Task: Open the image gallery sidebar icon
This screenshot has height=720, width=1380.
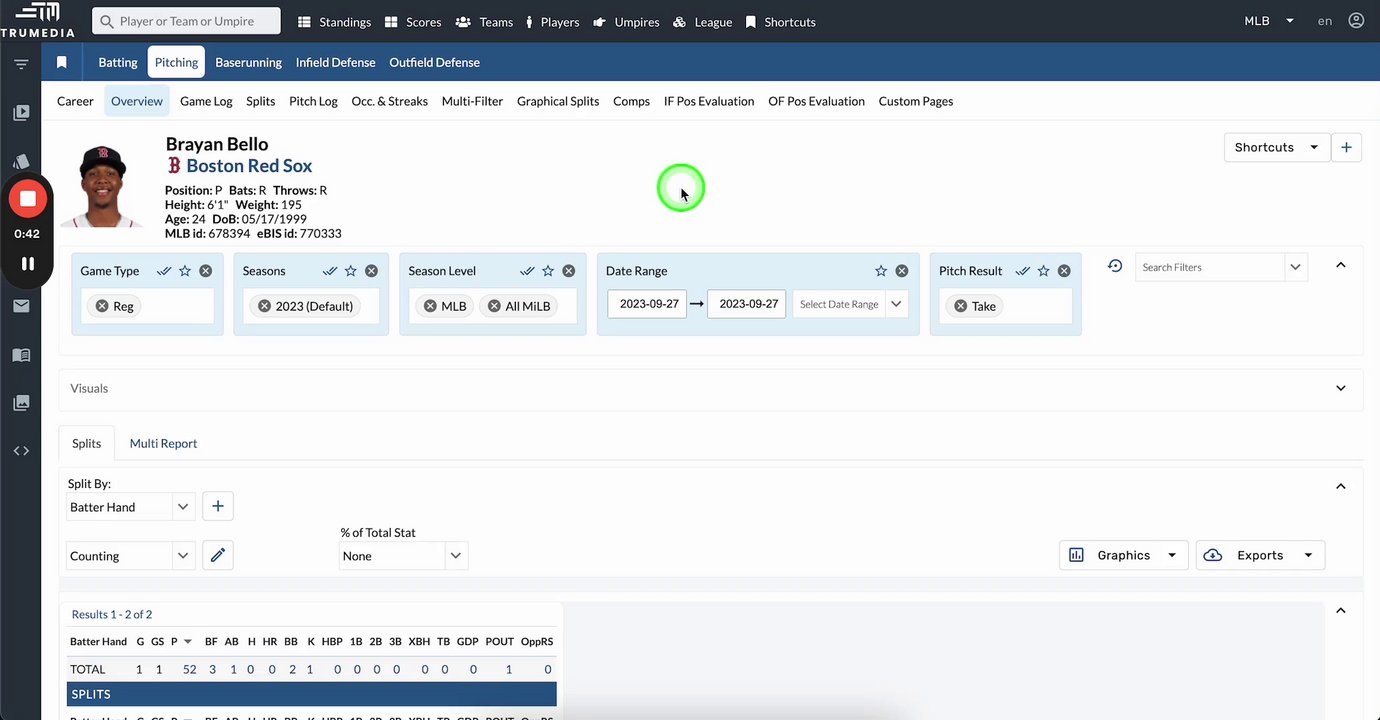Action: 21,403
